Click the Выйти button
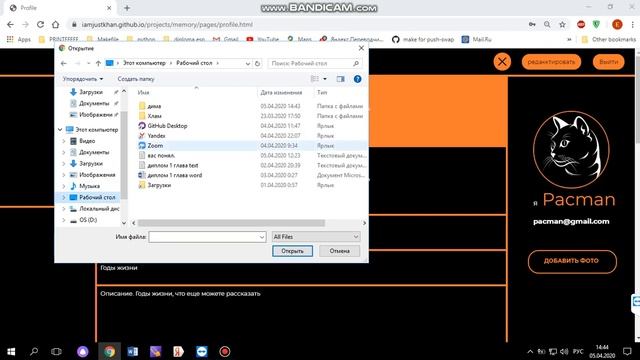 pos(609,62)
